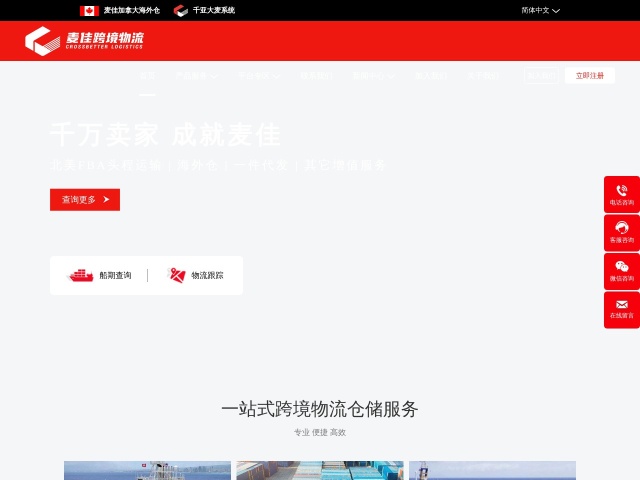
Task: Open 物流跟踪 logistics tracking
Action: point(207,276)
